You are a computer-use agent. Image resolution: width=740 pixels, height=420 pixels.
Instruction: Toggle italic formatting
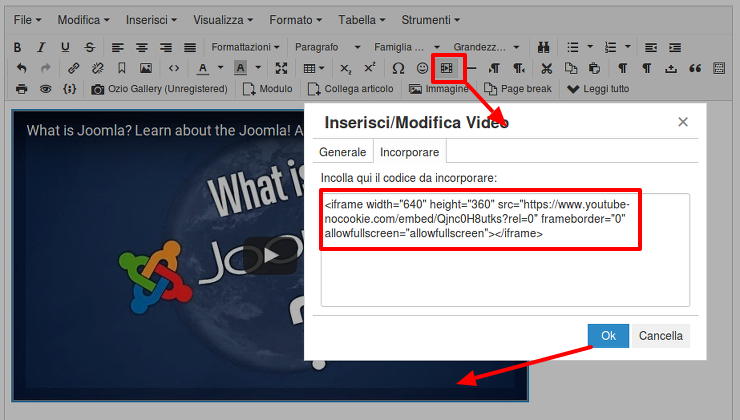tap(42, 47)
